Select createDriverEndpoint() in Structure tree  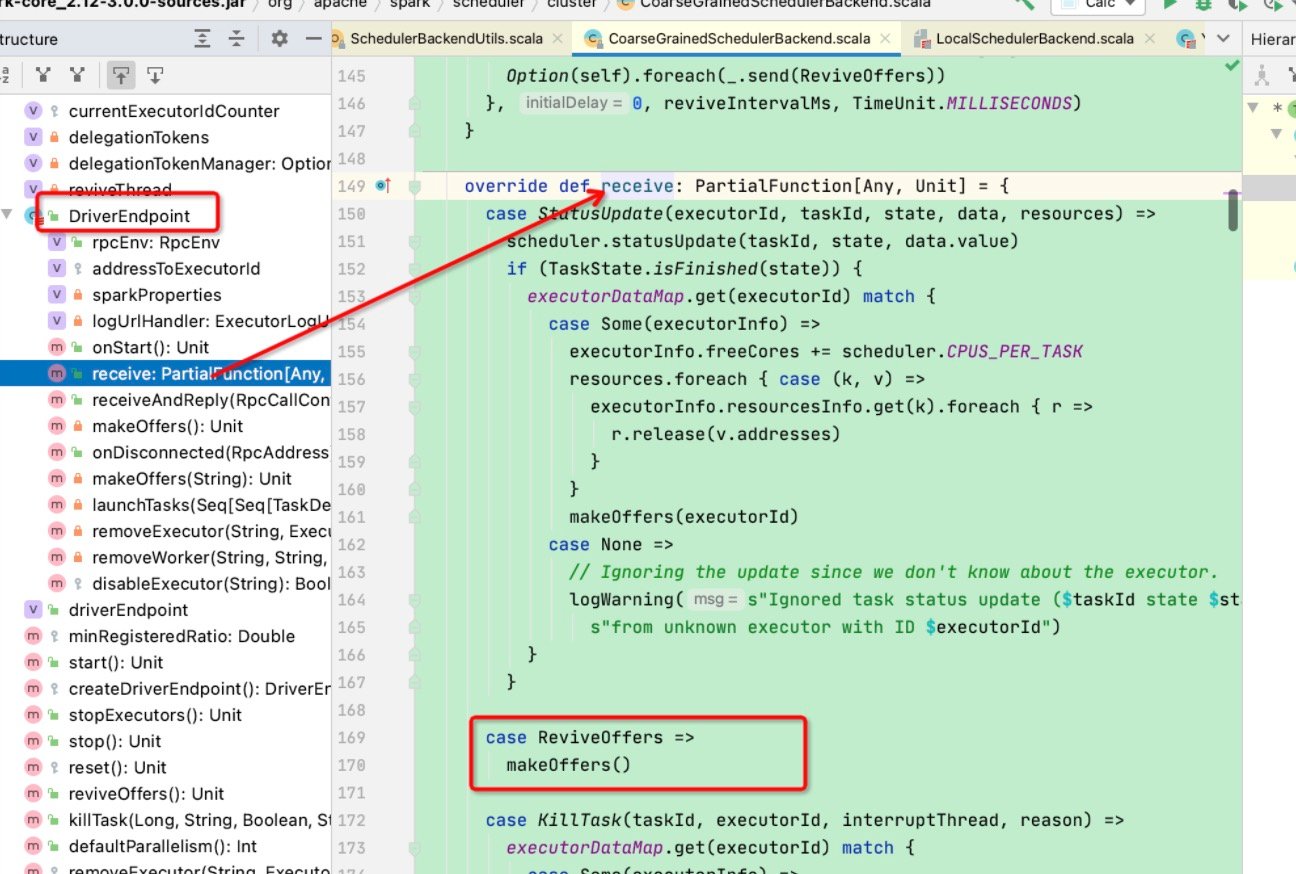(200, 688)
